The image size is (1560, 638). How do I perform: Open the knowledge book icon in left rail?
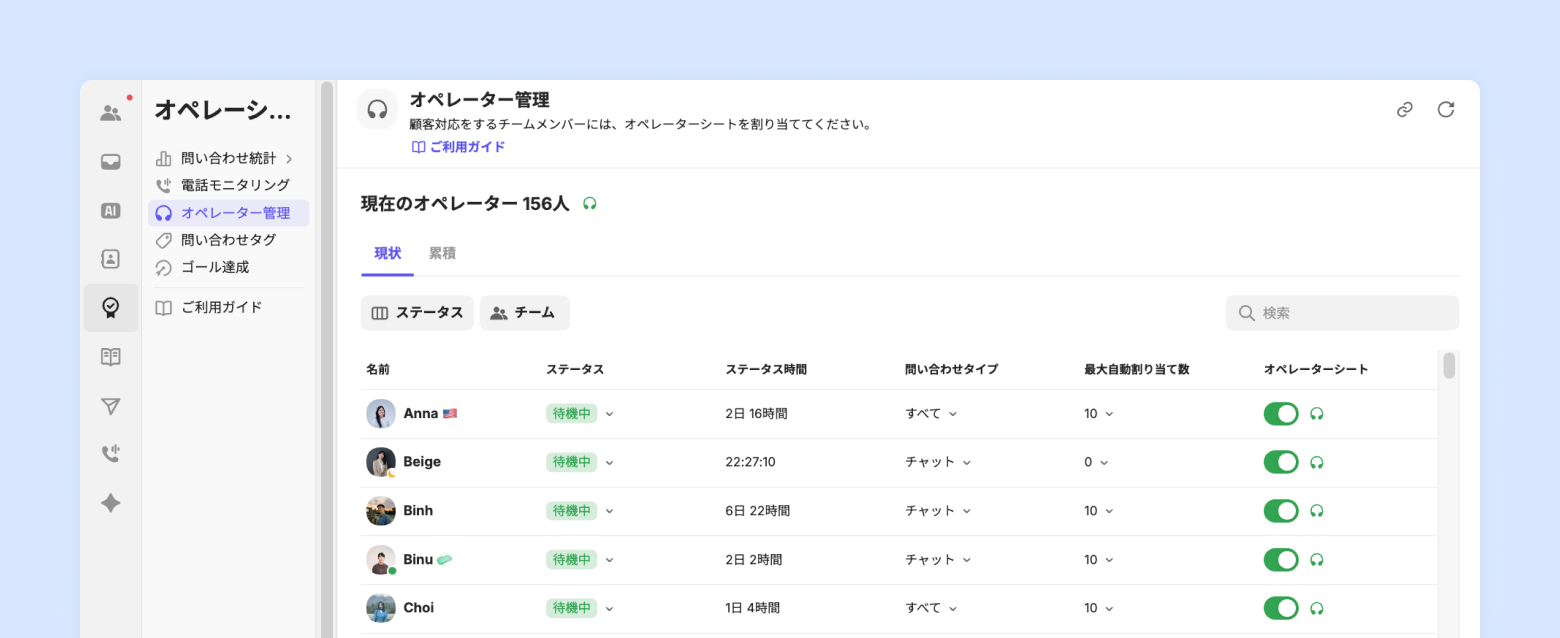point(111,357)
